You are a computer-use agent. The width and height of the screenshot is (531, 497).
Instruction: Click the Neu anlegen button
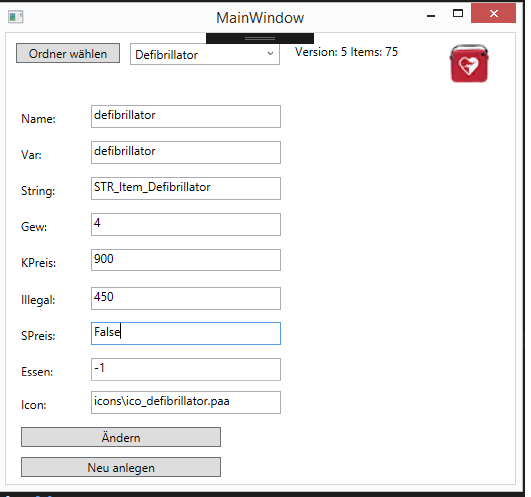pos(121,467)
